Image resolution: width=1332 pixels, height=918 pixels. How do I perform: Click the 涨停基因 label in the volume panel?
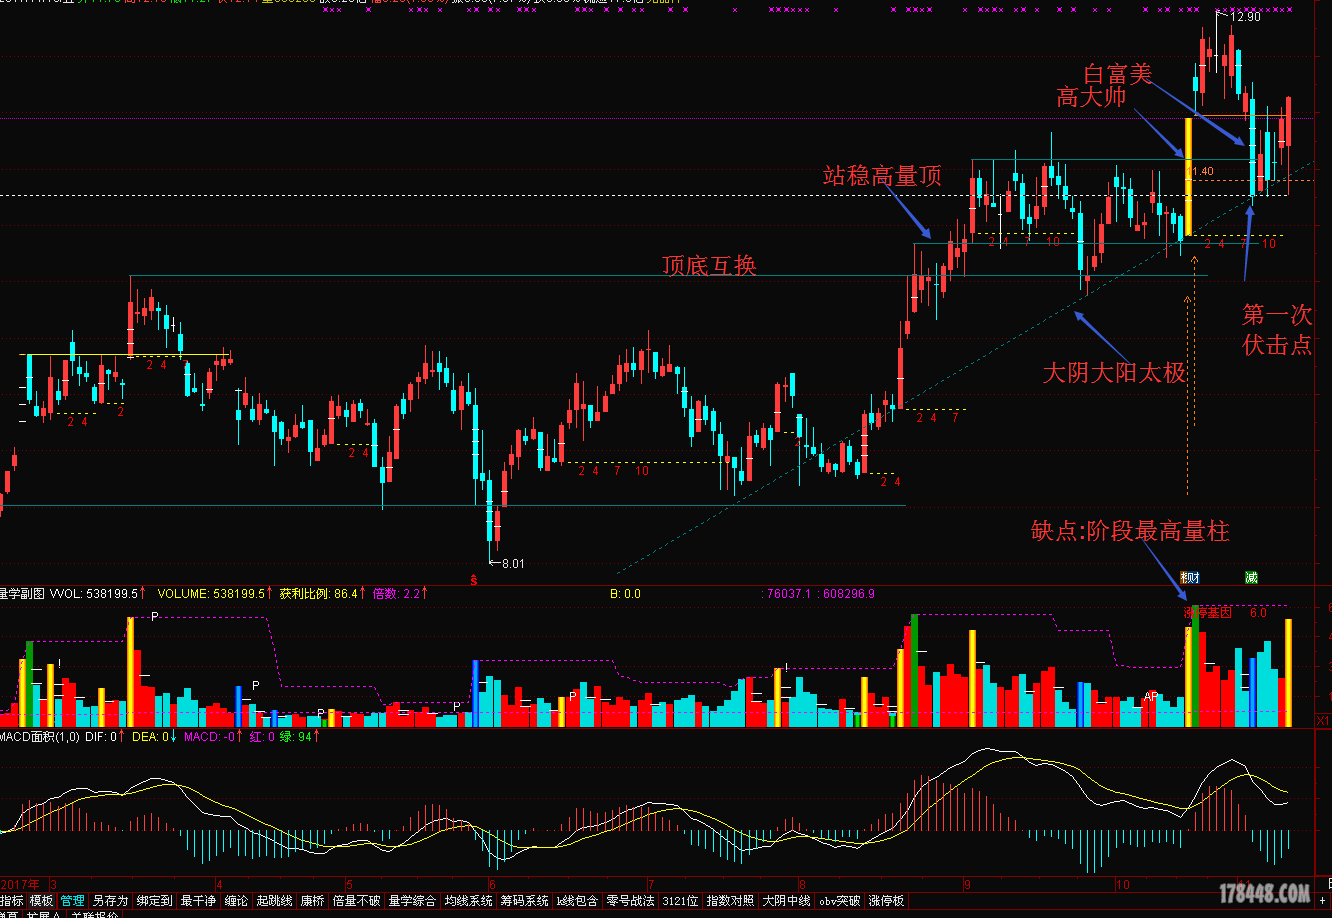(1207, 613)
